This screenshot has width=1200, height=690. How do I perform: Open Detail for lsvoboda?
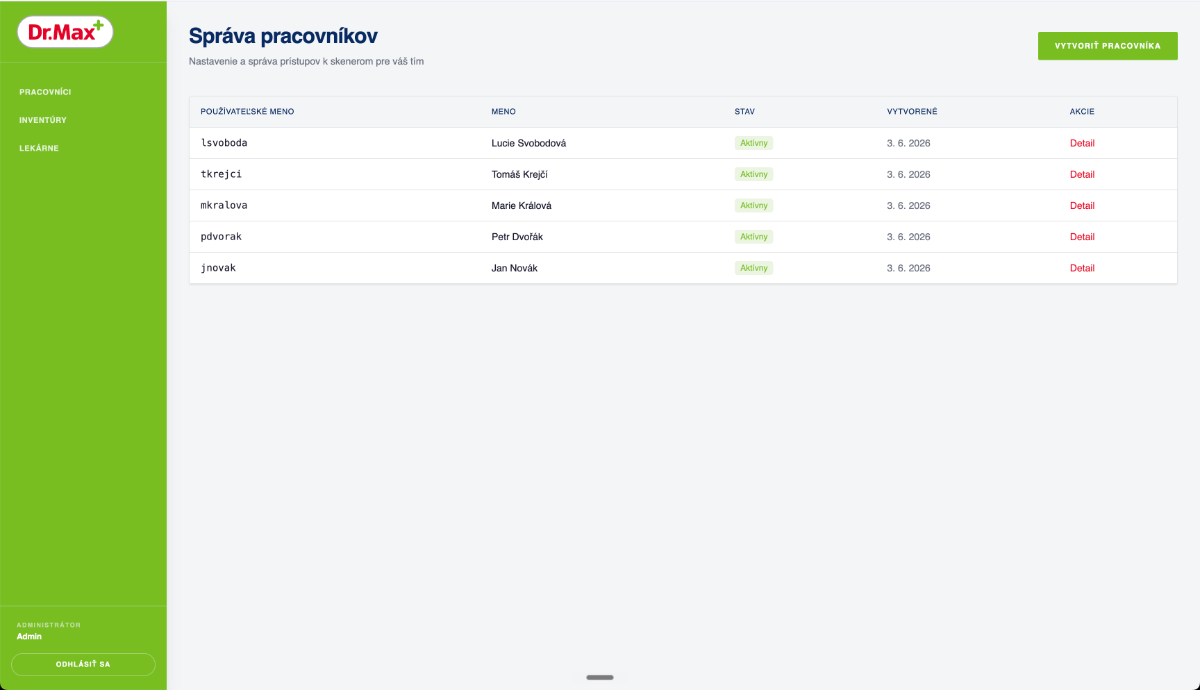(1082, 143)
